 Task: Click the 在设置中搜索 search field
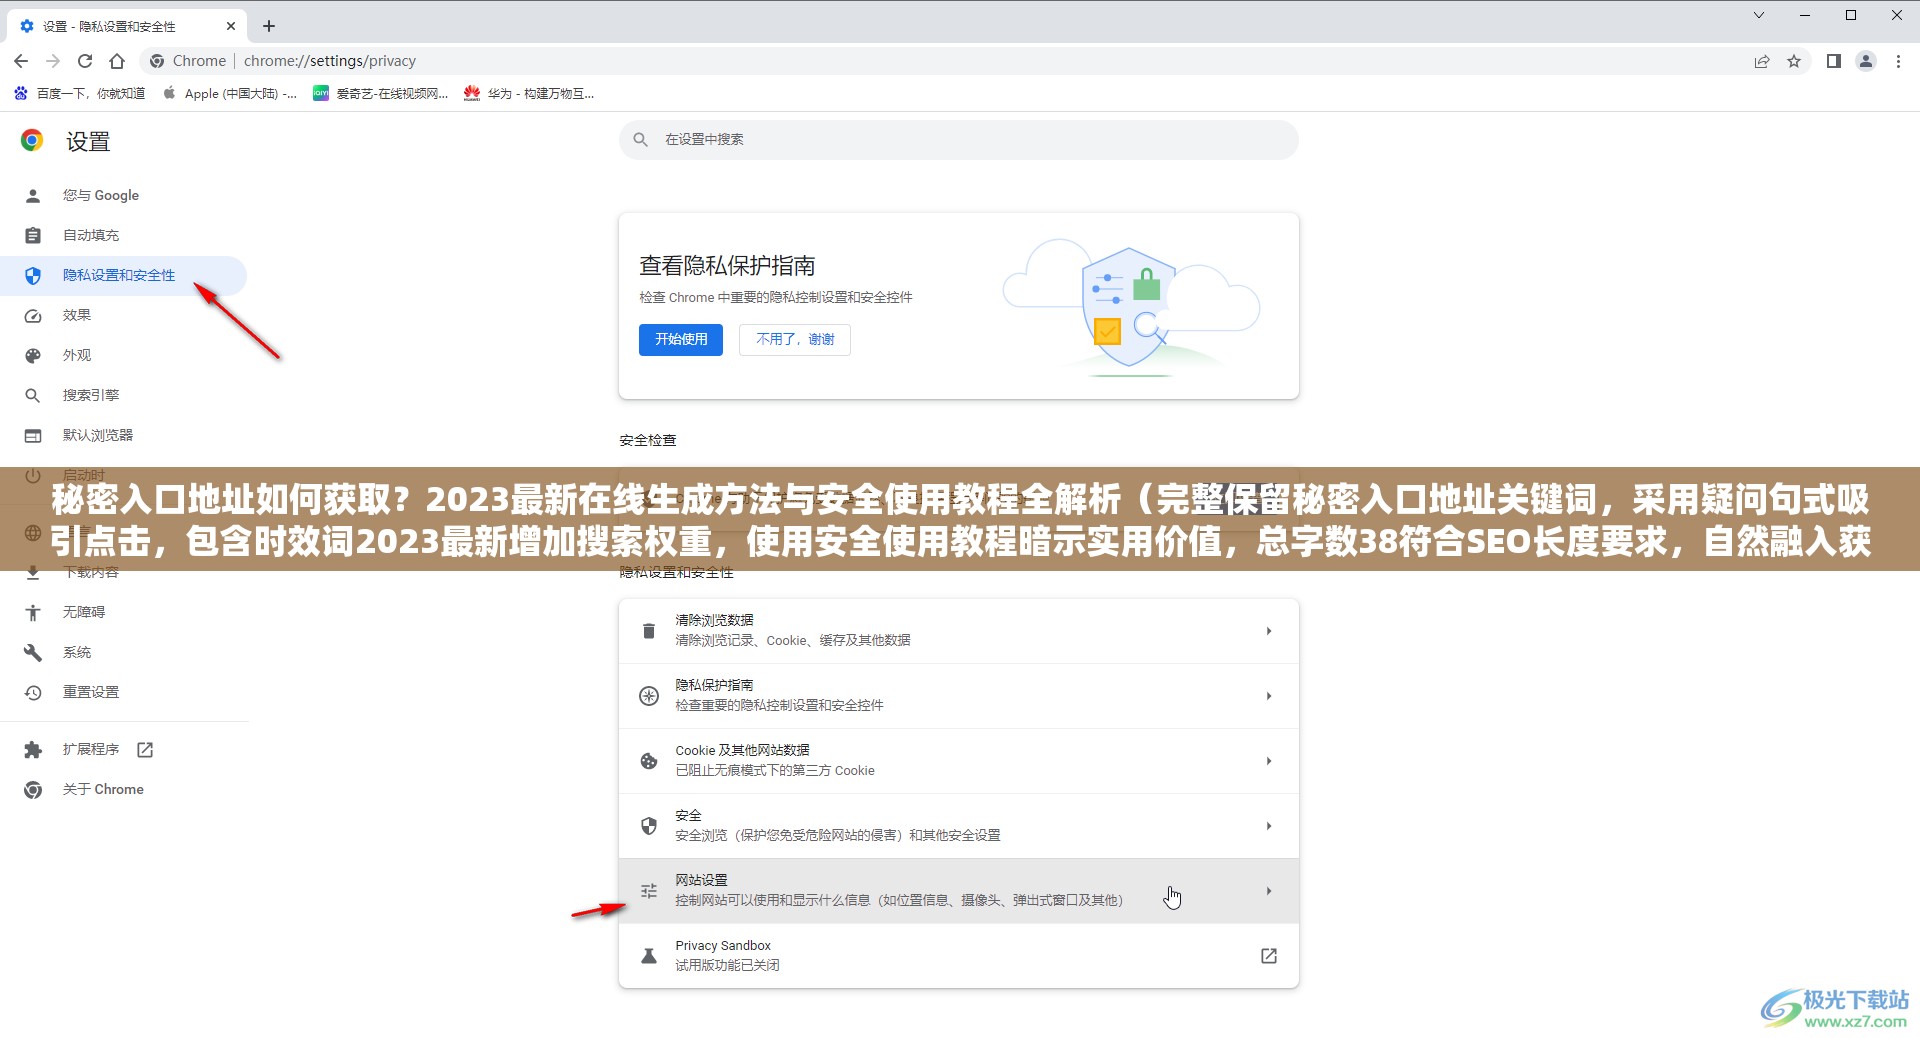coord(957,140)
